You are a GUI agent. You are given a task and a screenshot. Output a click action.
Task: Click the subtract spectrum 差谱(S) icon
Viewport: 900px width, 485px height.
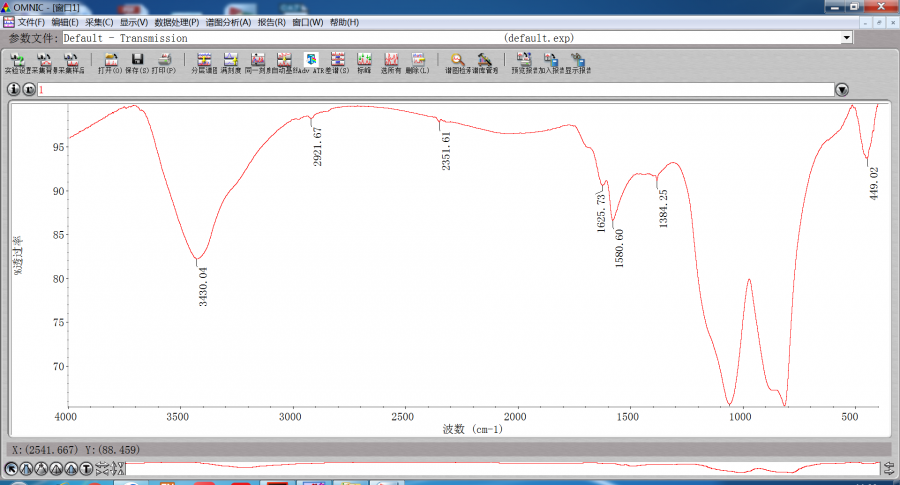[338, 63]
